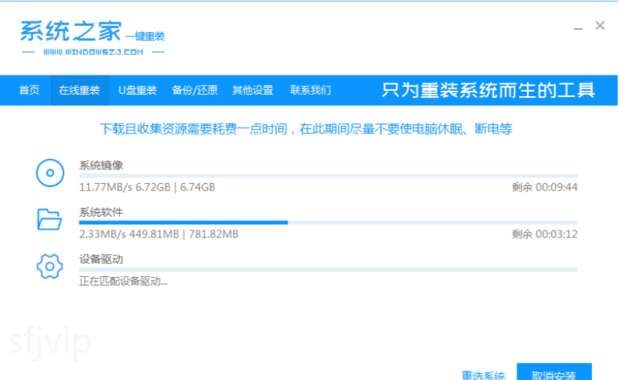This screenshot has height=380, width=620.
Task: Click the 剩余 00:09:44 remaining time
Action: (545, 187)
